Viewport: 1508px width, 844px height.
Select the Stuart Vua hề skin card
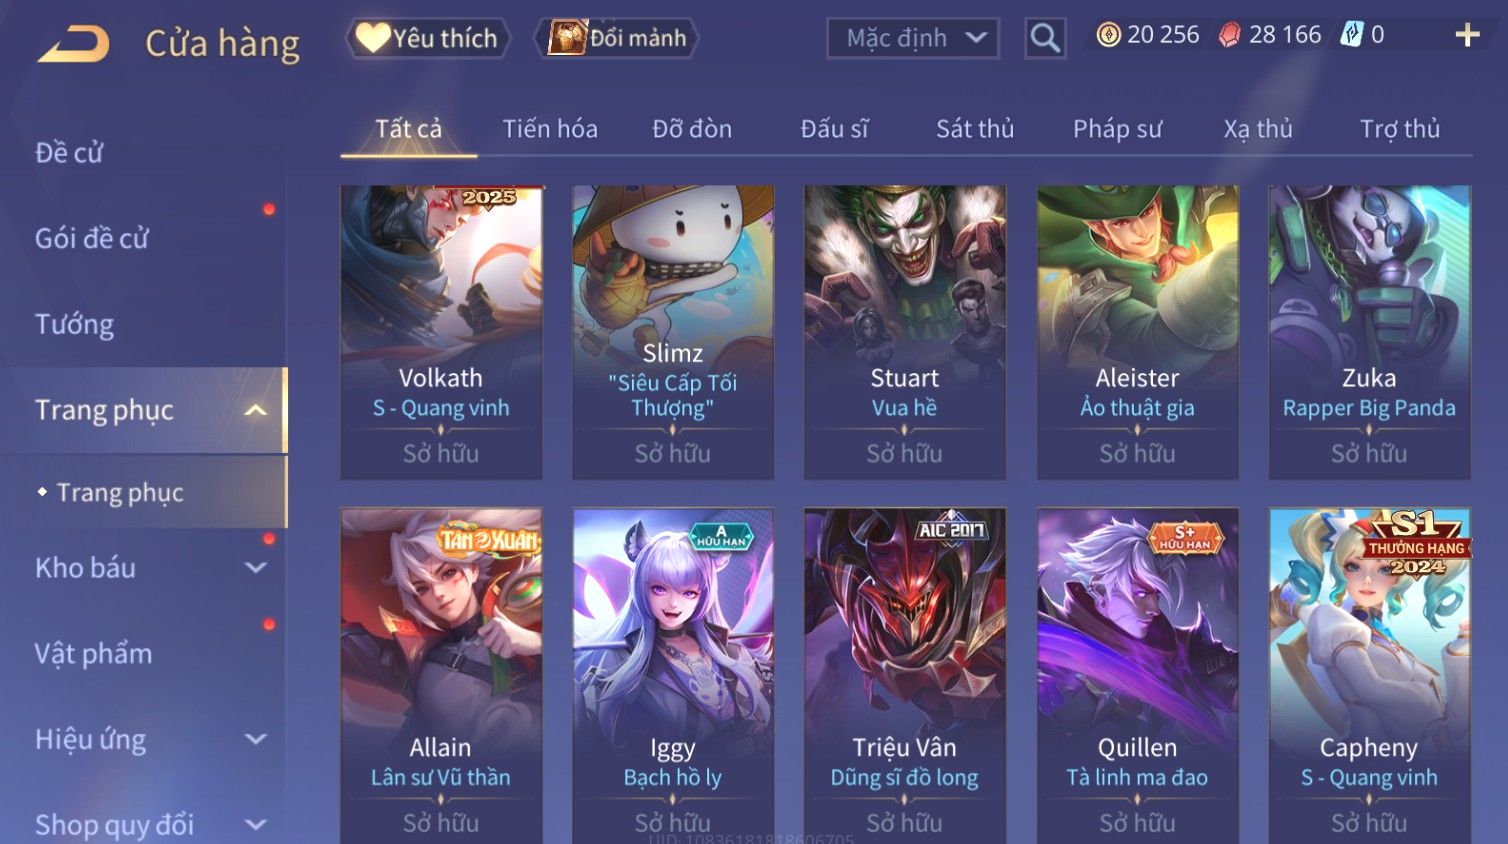point(905,332)
